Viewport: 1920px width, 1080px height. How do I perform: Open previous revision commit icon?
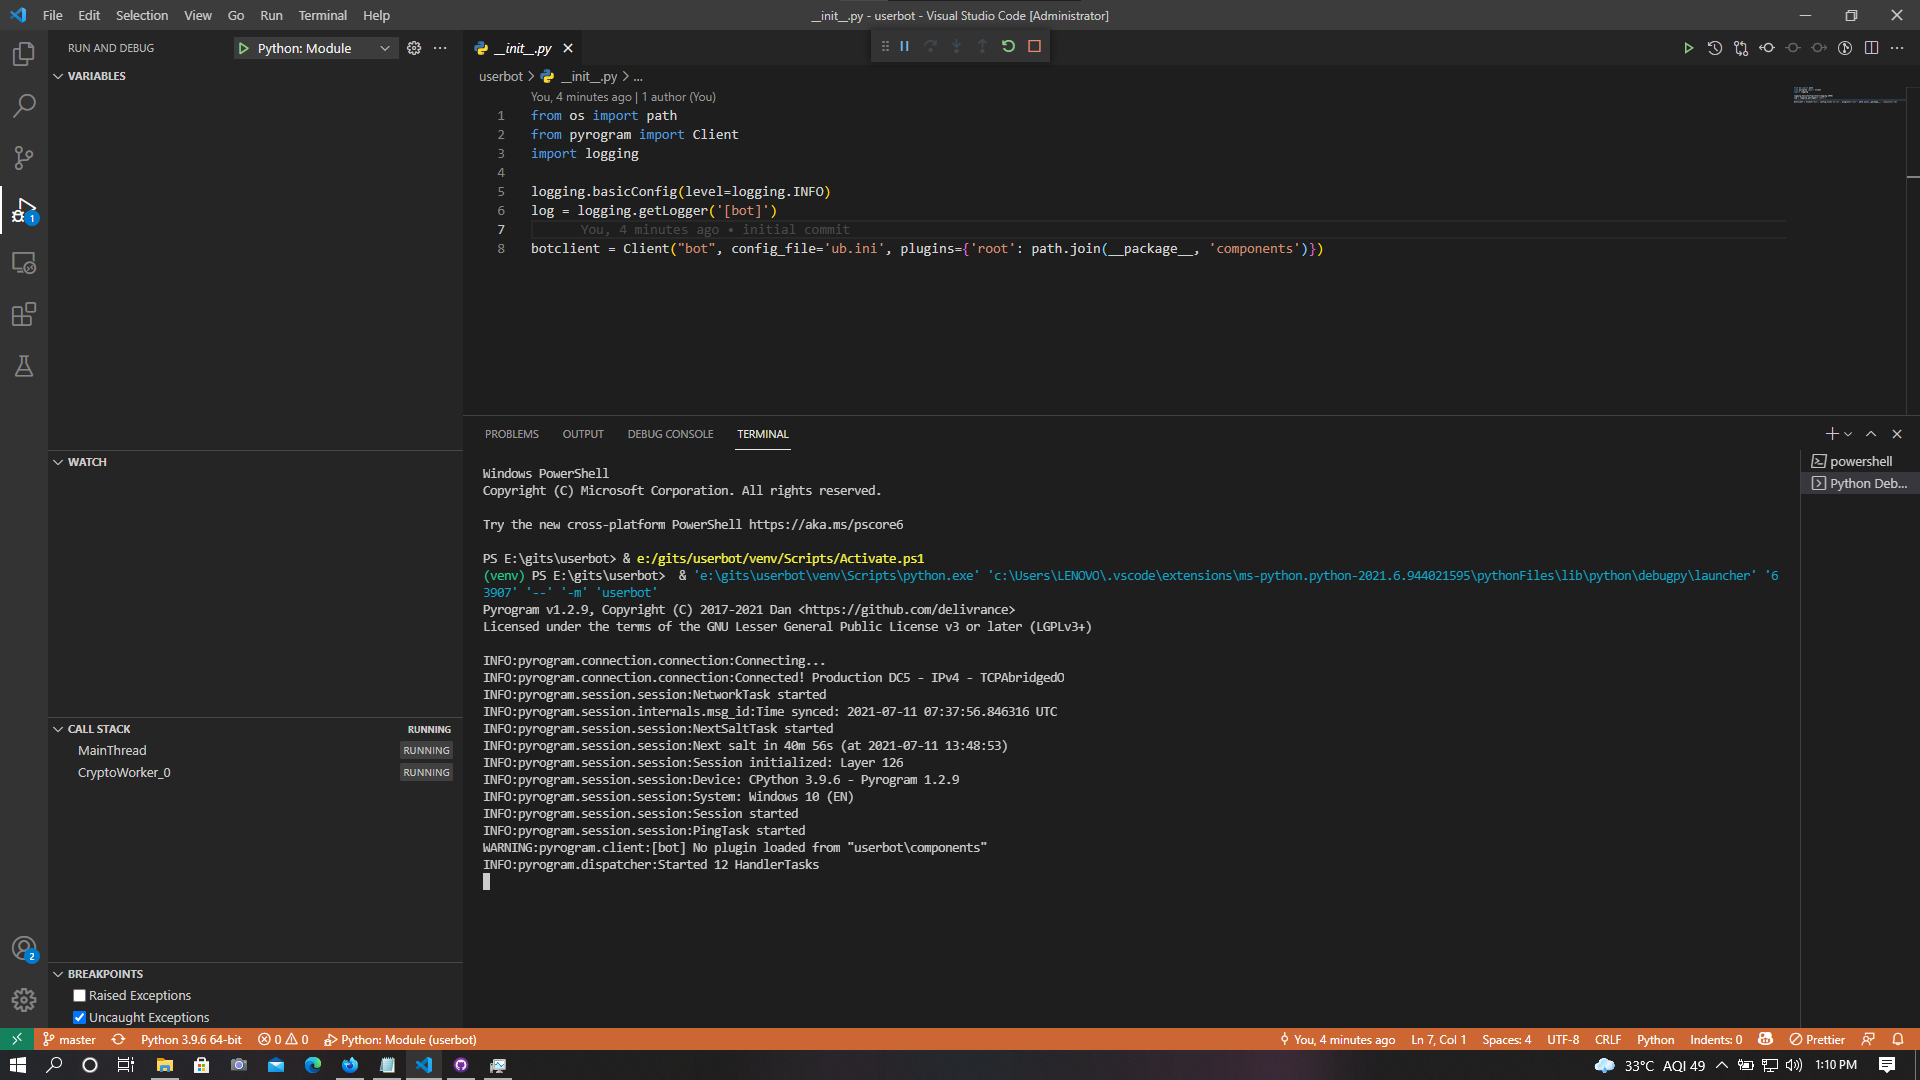coord(1767,48)
